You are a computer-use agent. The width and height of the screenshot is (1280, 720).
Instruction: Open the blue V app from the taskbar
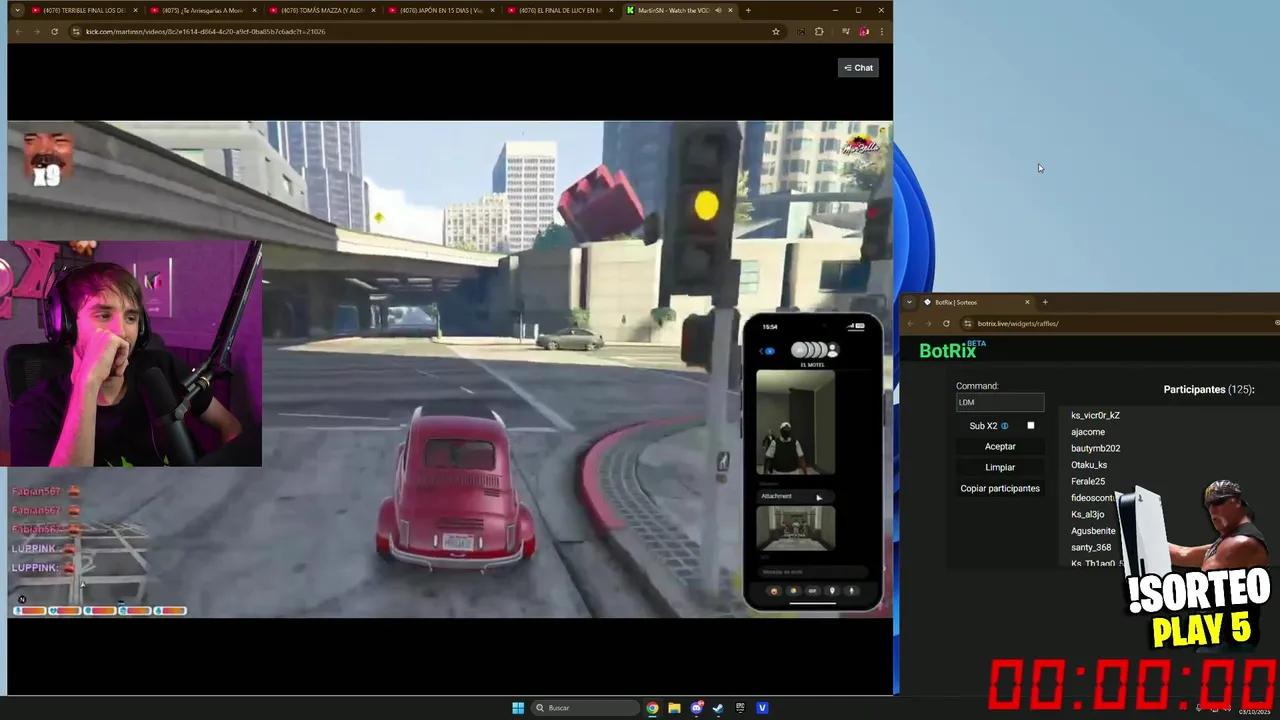(x=762, y=708)
